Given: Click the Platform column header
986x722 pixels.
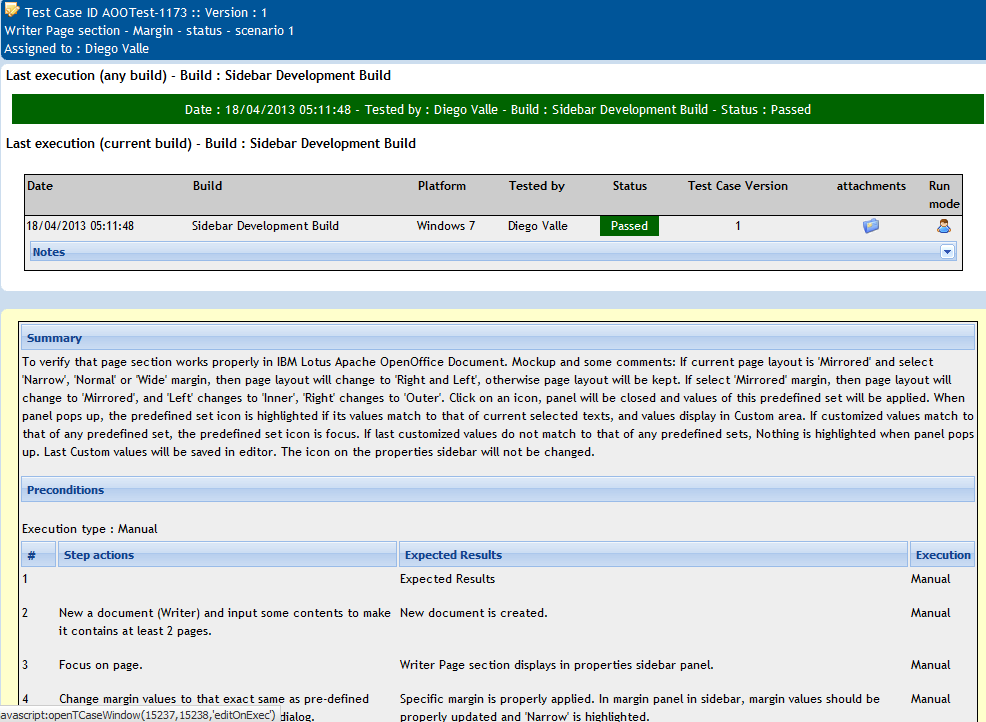Looking at the screenshot, I should pos(441,186).
